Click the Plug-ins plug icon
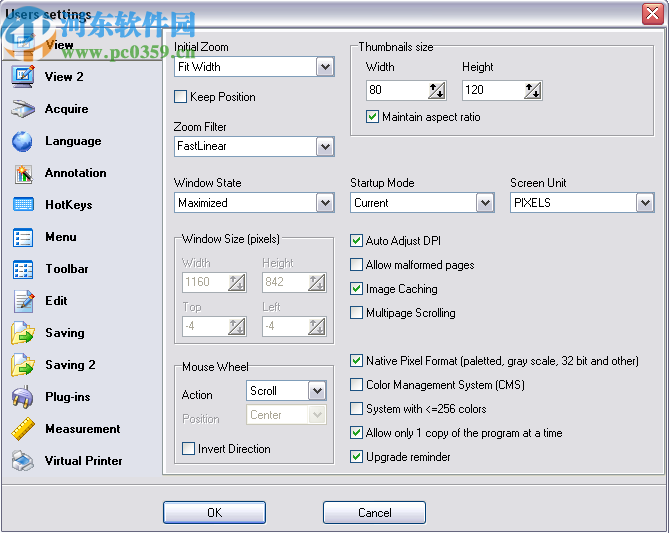Viewport: 669px width, 533px height. coord(23,397)
